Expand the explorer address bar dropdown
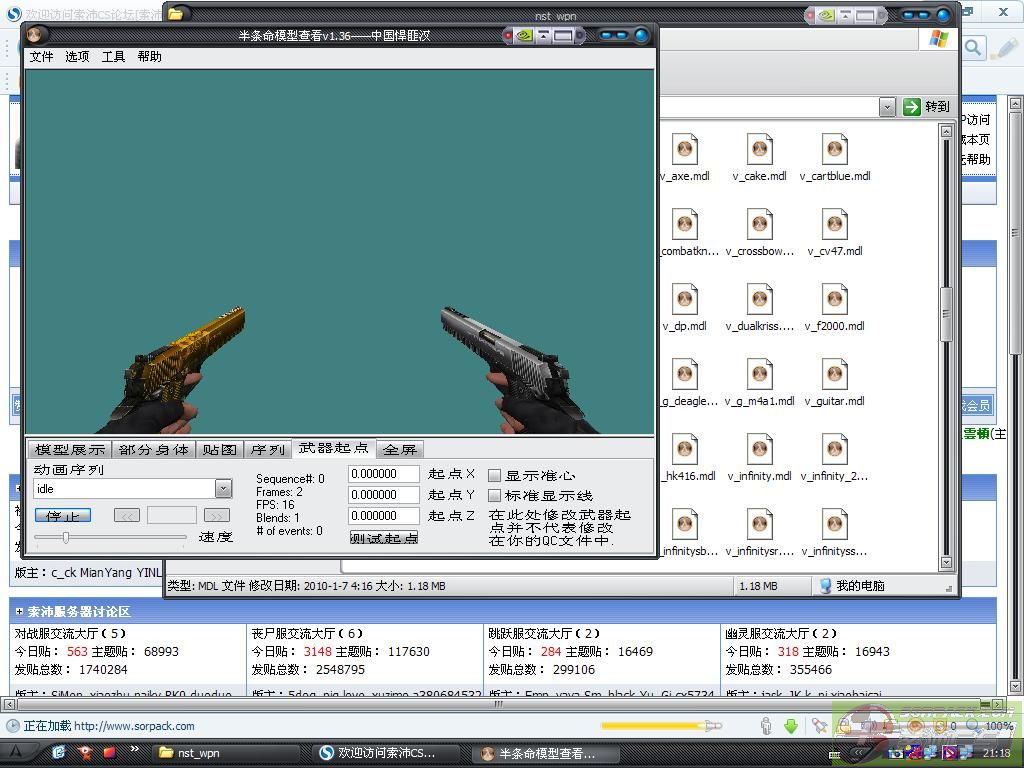This screenshot has width=1024, height=768. (x=887, y=107)
